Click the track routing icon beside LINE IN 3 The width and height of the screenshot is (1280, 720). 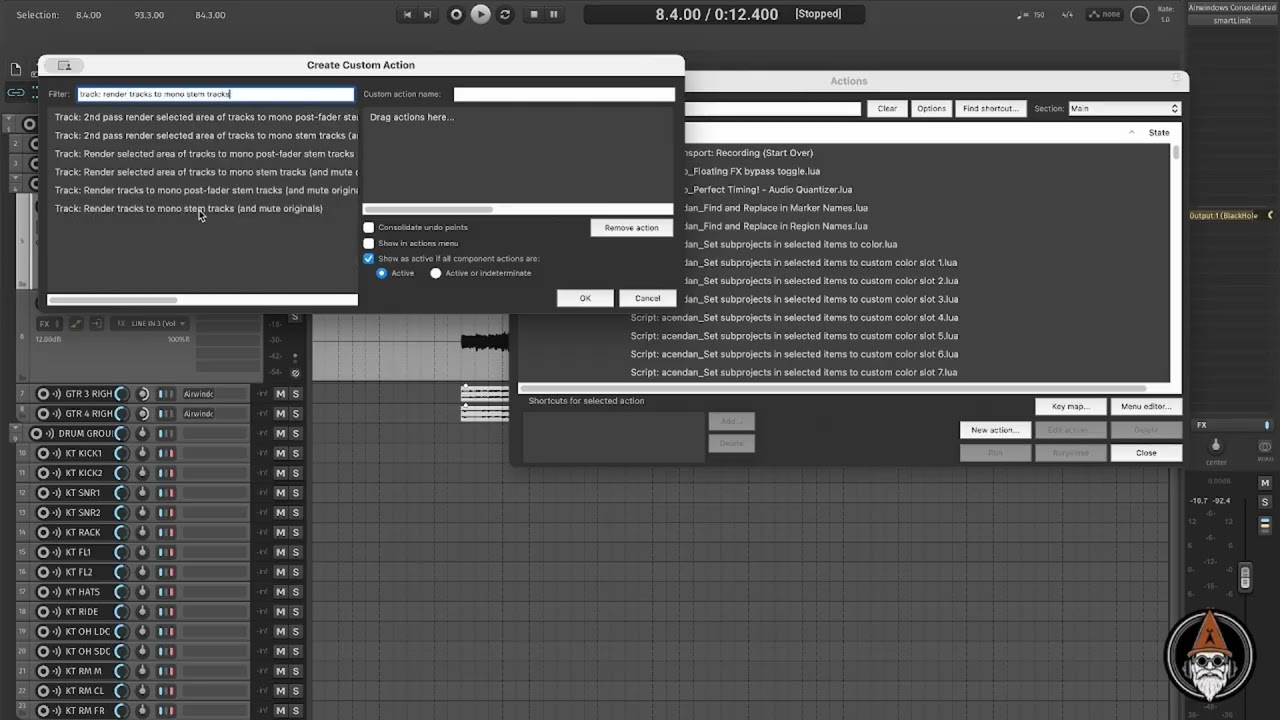tap(97, 324)
